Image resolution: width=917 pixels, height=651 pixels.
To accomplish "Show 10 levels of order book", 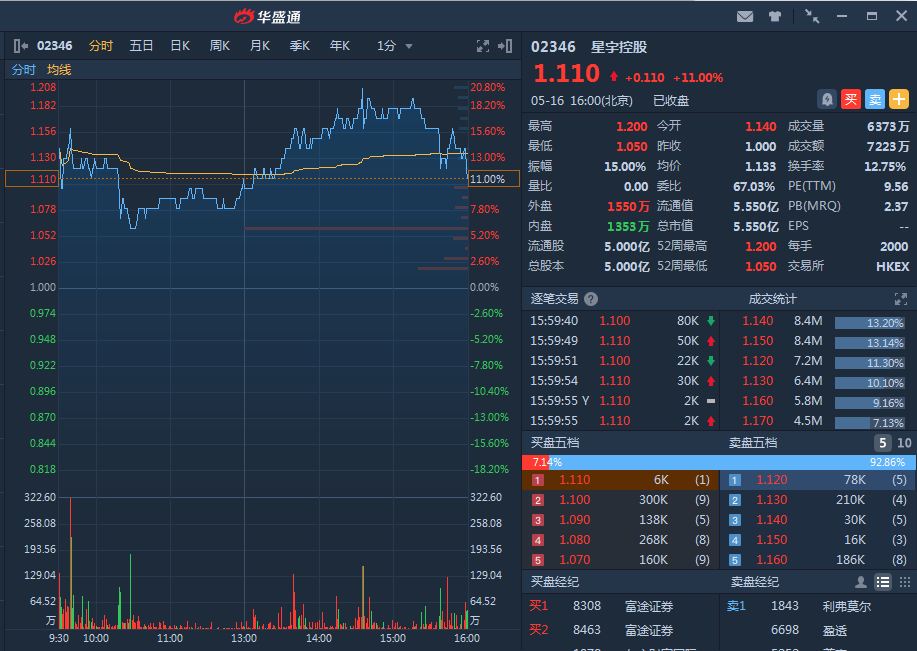I will point(904,443).
